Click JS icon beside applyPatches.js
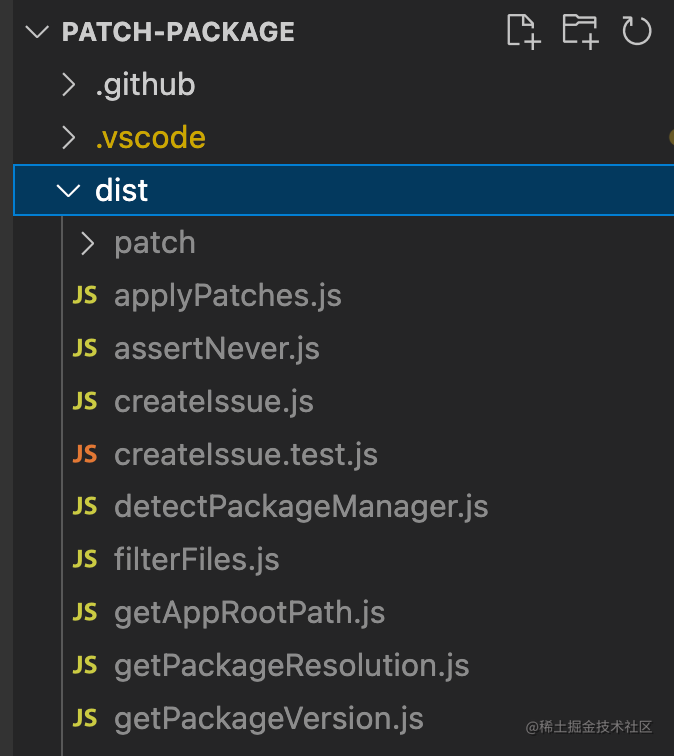Viewport: 674px width, 756px height. [85, 296]
